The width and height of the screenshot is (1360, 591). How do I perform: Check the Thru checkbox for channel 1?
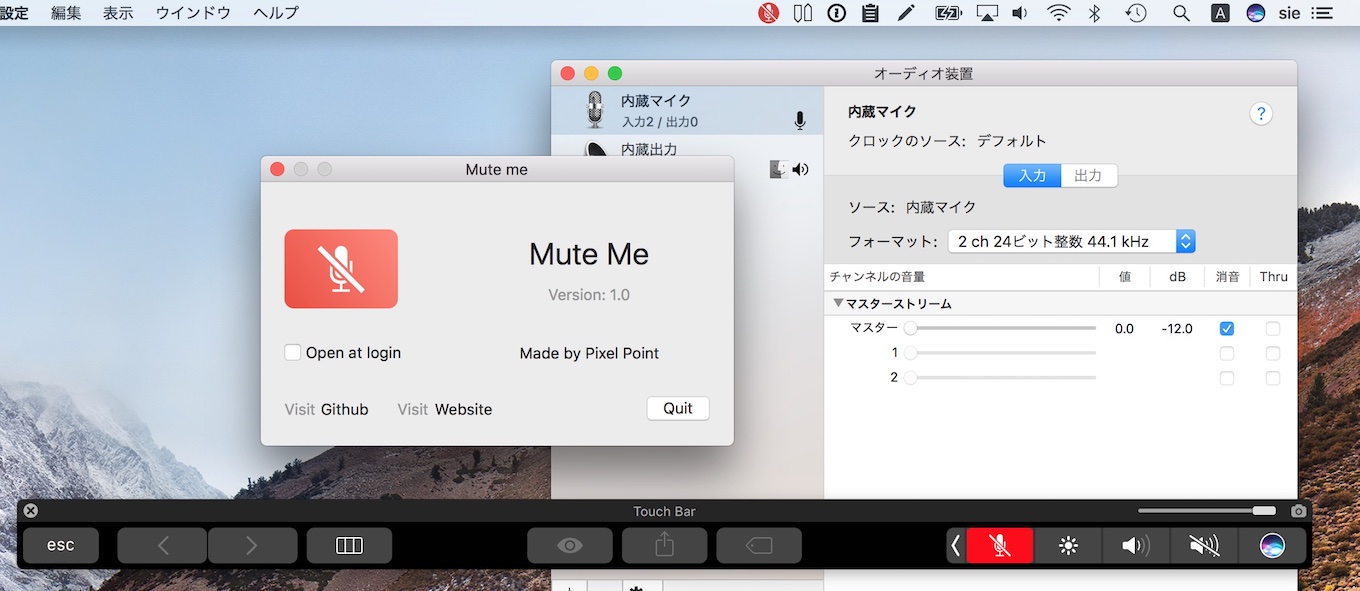1273,353
